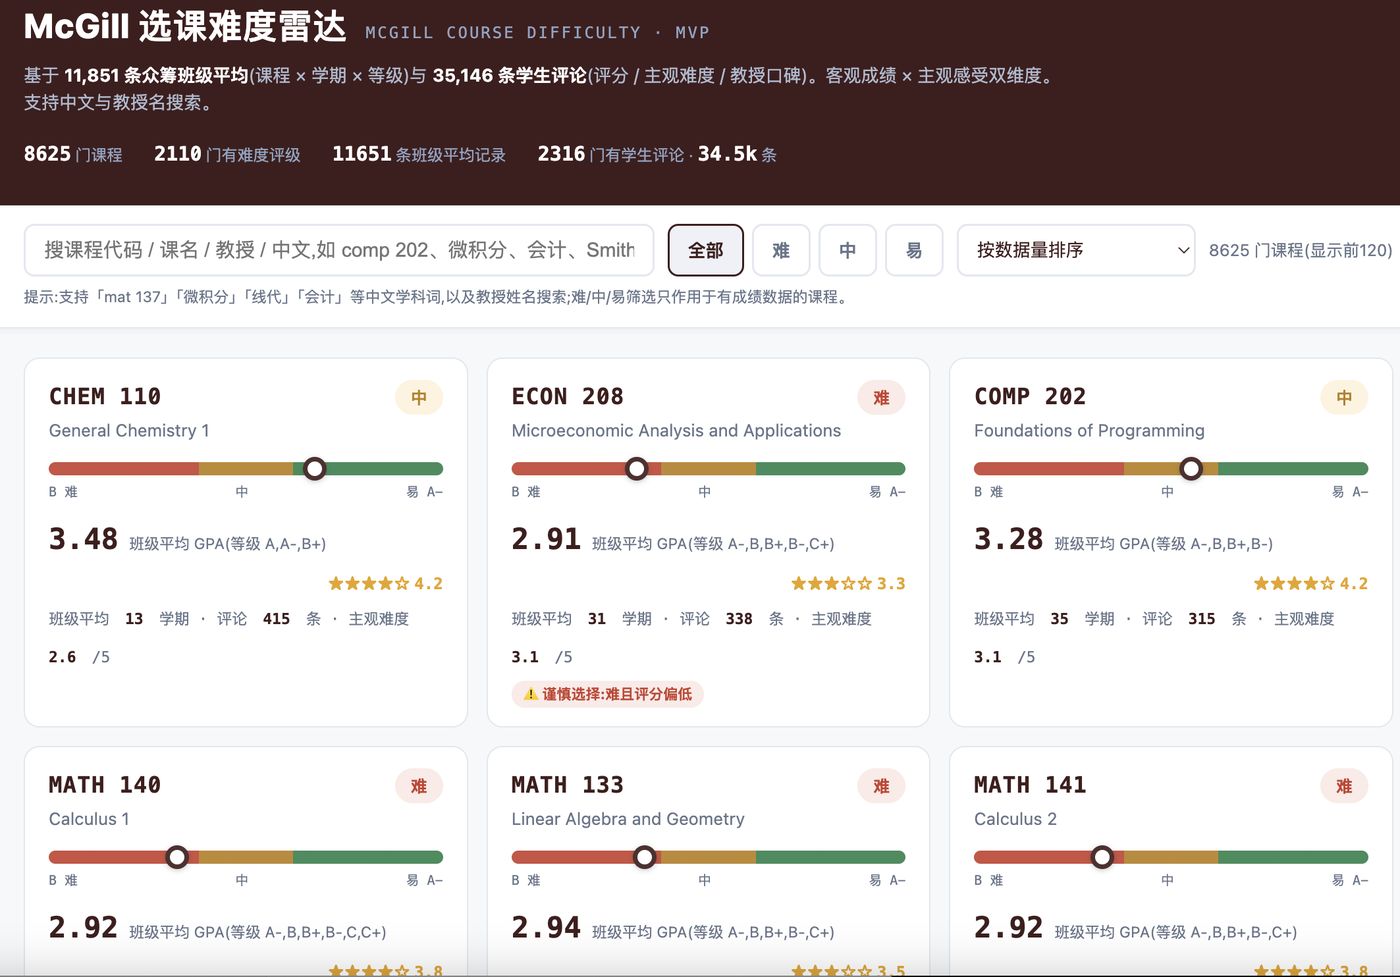The height and width of the screenshot is (977, 1400).
Task: Click the 11651 条班级平均记录 statistic
Action: (419, 154)
